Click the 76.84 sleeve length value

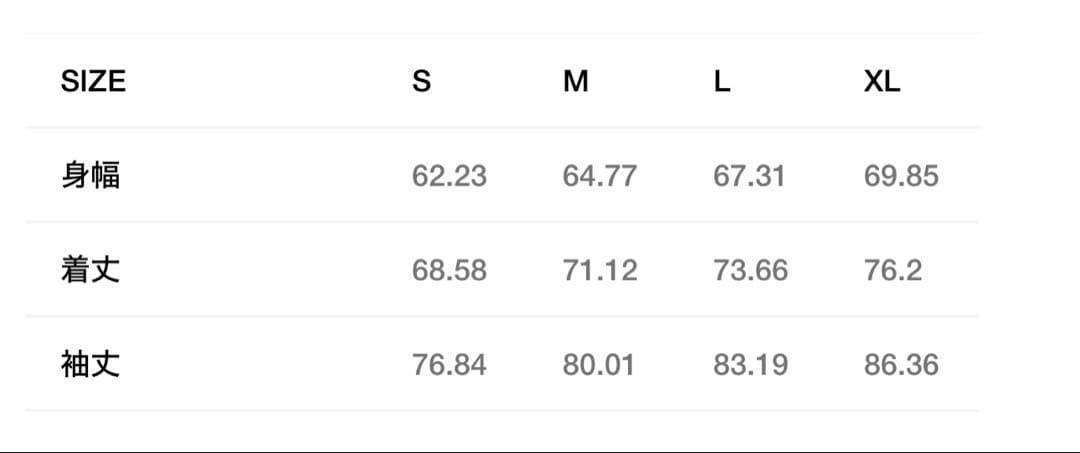pos(449,365)
